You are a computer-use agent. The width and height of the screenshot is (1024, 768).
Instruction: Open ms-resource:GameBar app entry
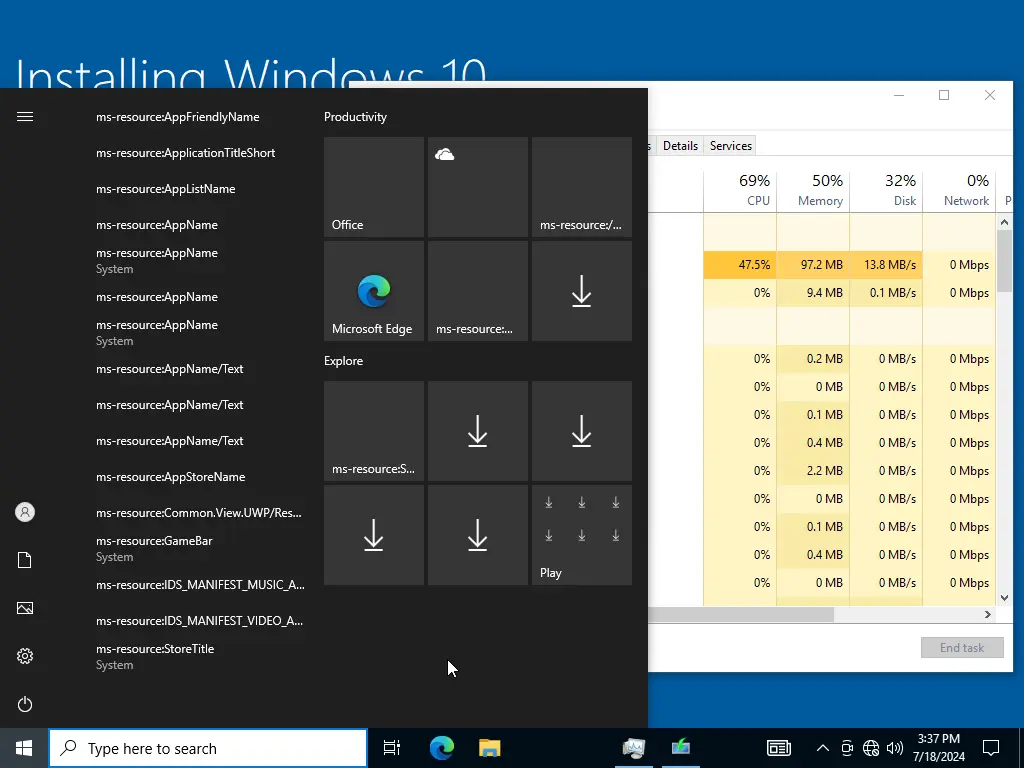(x=154, y=549)
